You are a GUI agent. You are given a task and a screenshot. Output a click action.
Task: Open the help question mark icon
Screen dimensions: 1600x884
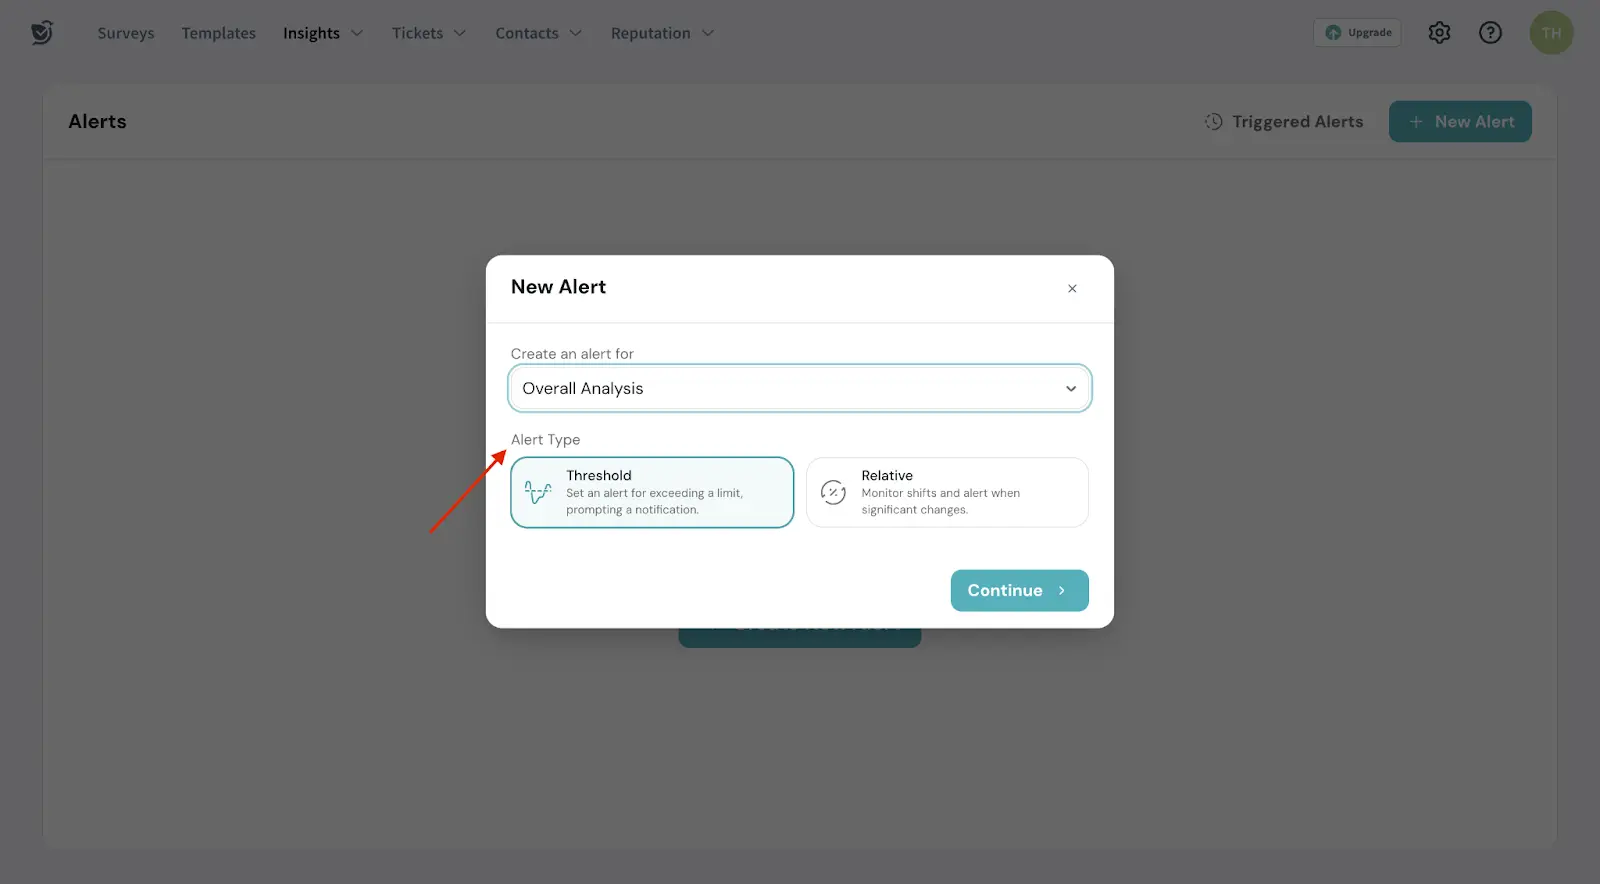pos(1490,33)
